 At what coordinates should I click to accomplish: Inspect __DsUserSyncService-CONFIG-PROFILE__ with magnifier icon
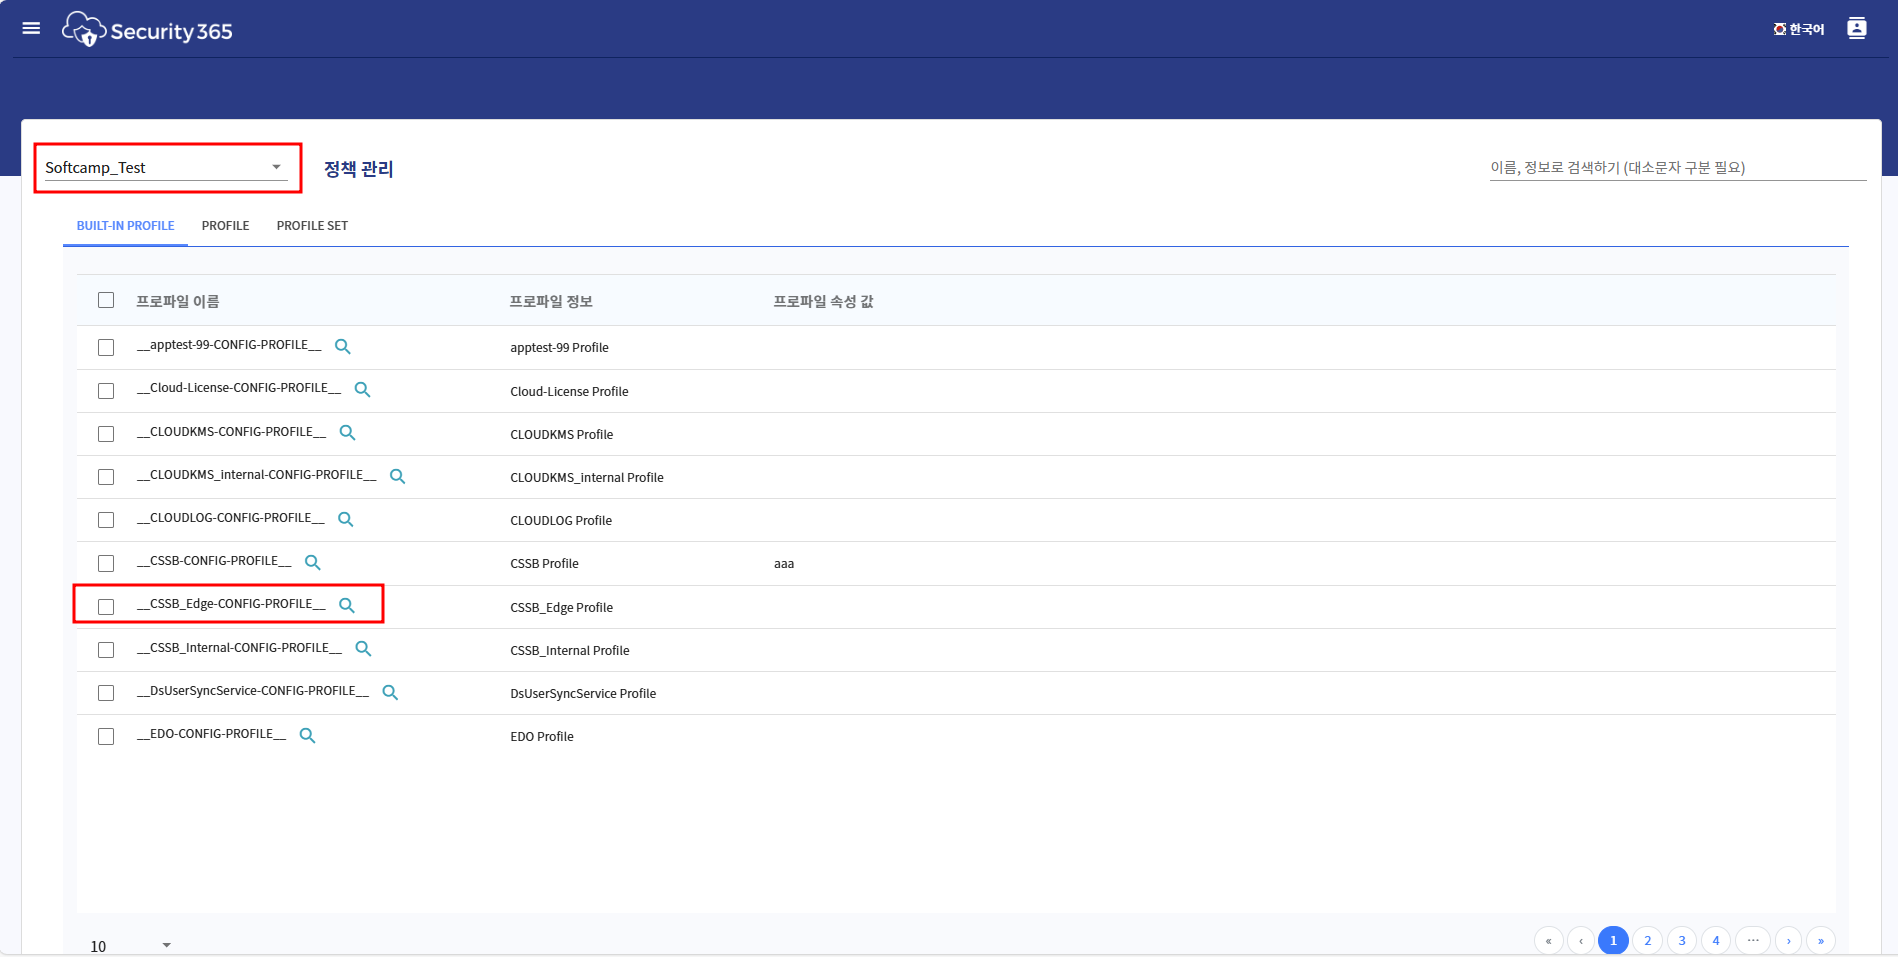pos(390,692)
